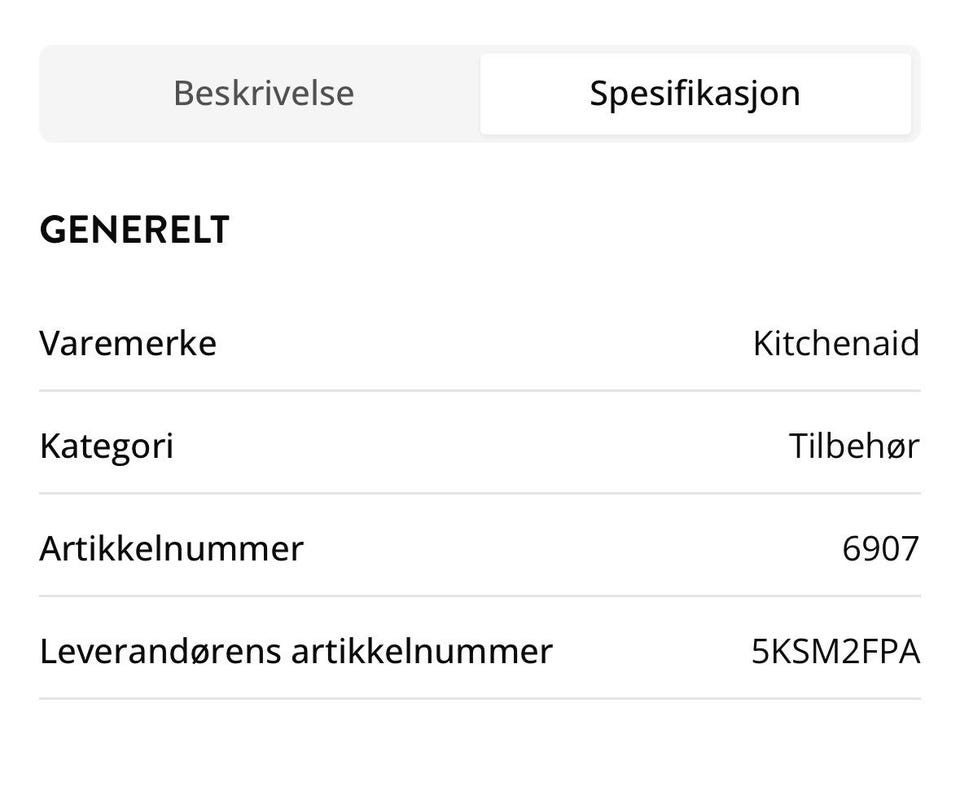This screenshot has width=960, height=787.
Task: Click the divider line below the Varemerke row
Action: 480,390
